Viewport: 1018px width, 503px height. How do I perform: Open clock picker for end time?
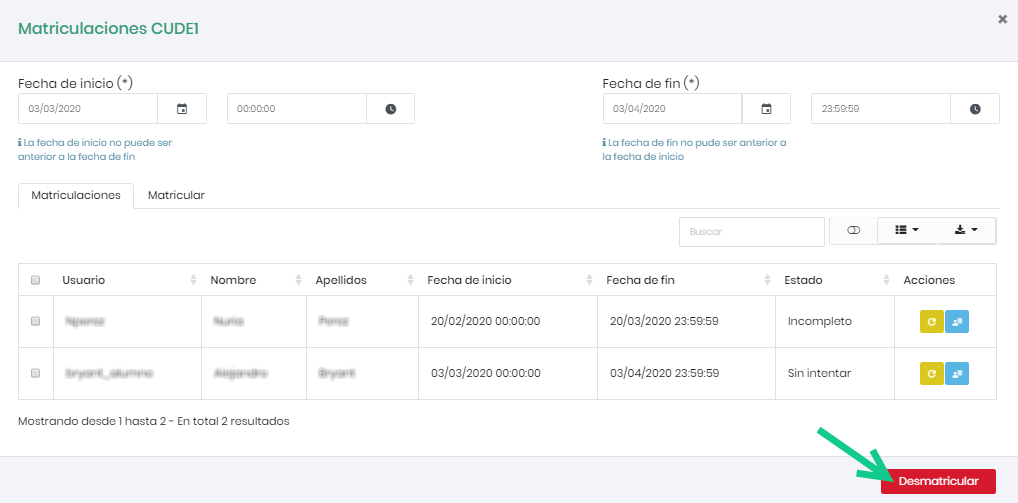(975, 109)
